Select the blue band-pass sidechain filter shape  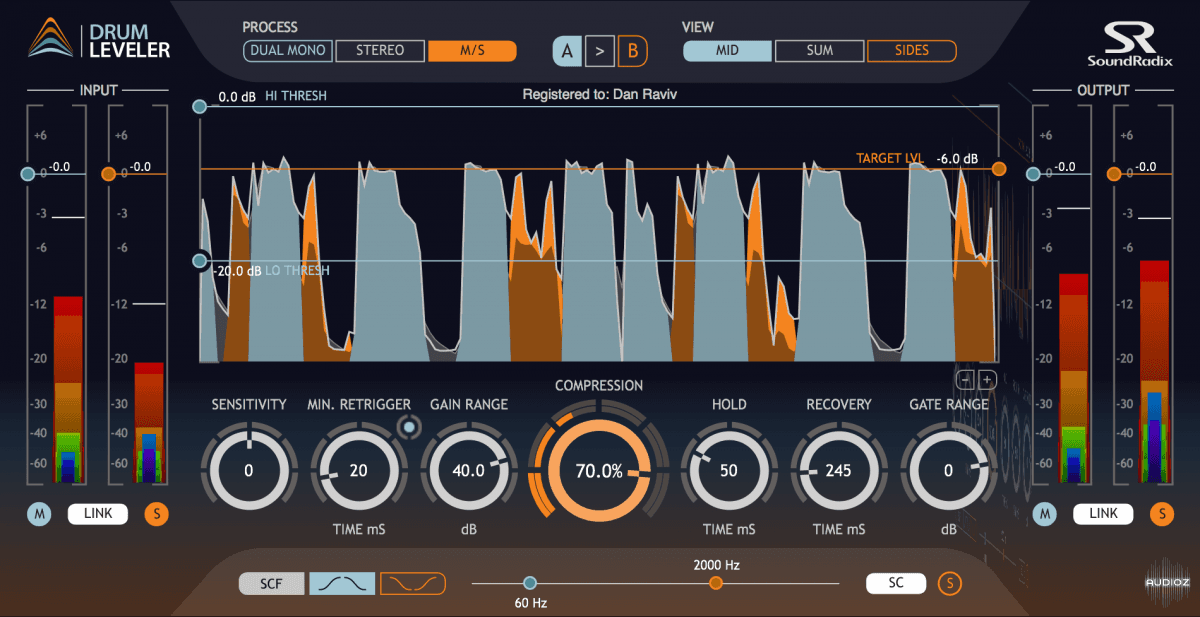point(342,583)
